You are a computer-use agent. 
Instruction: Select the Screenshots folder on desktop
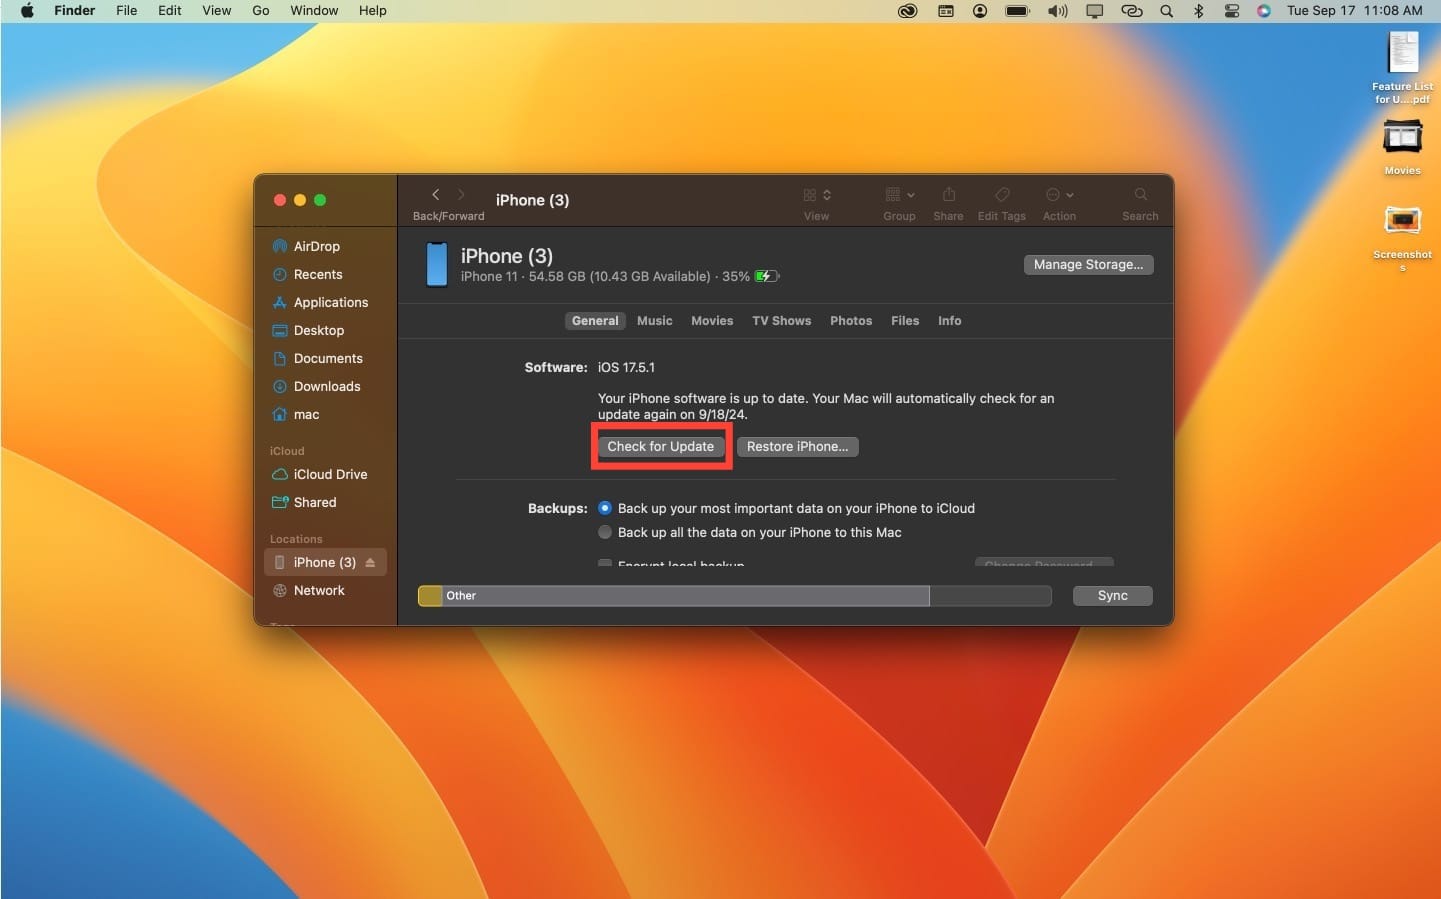[1403, 237]
